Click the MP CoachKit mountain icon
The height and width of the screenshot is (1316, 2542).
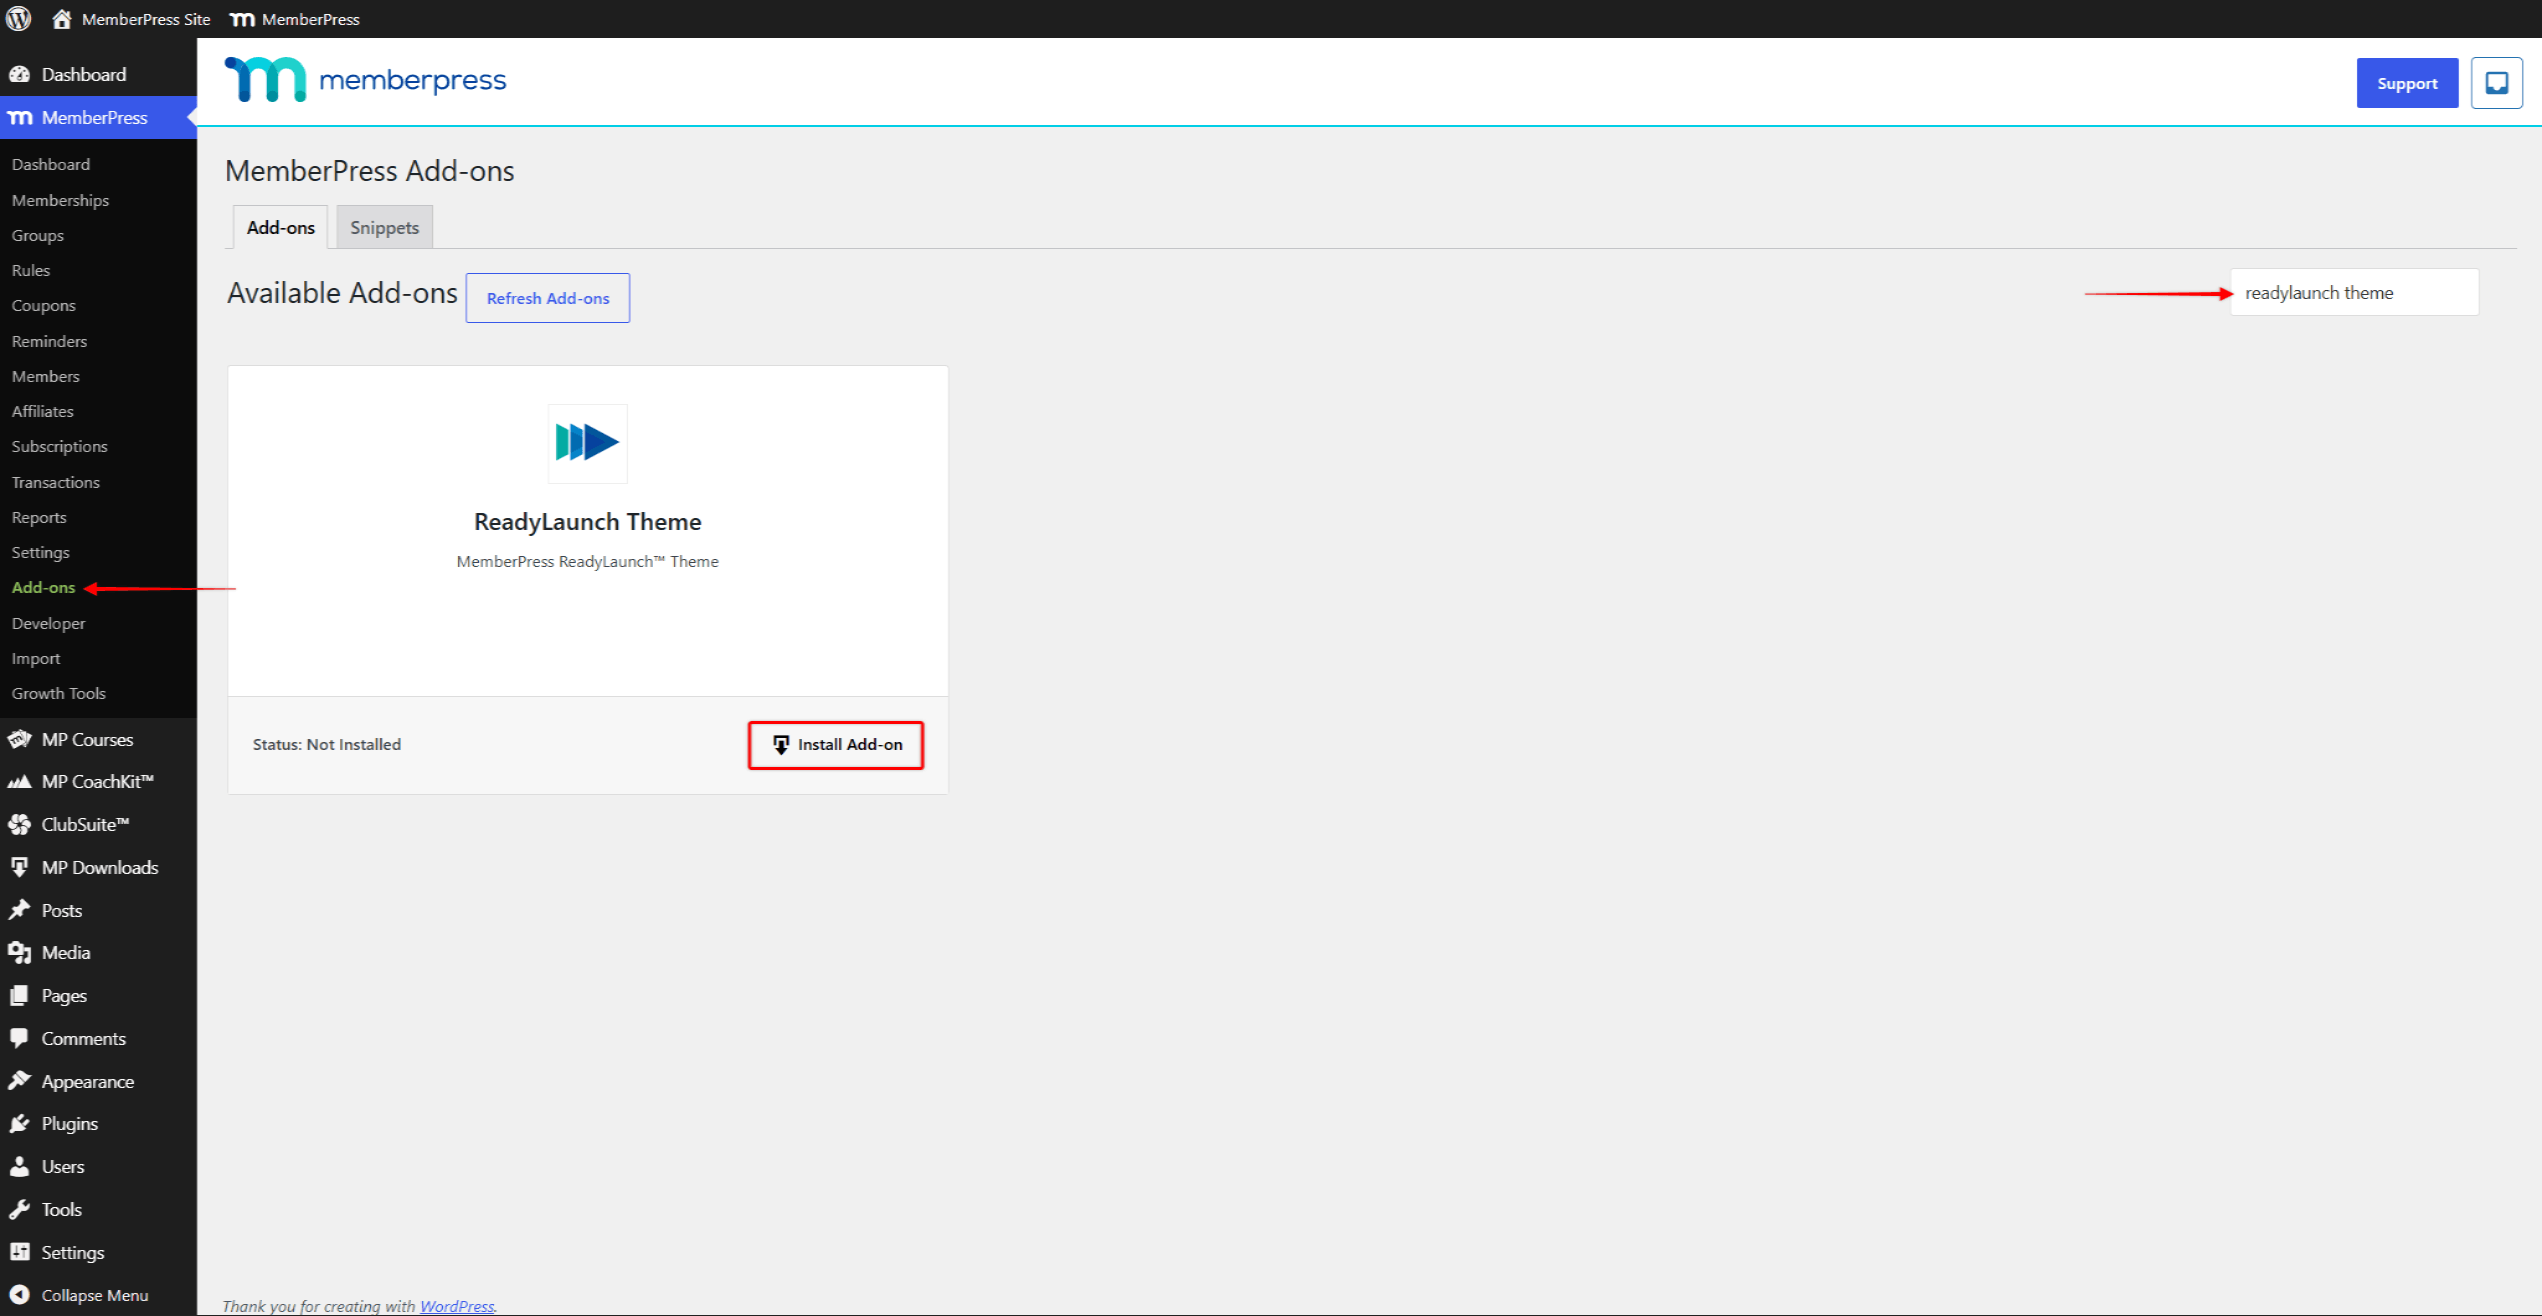tap(19, 782)
